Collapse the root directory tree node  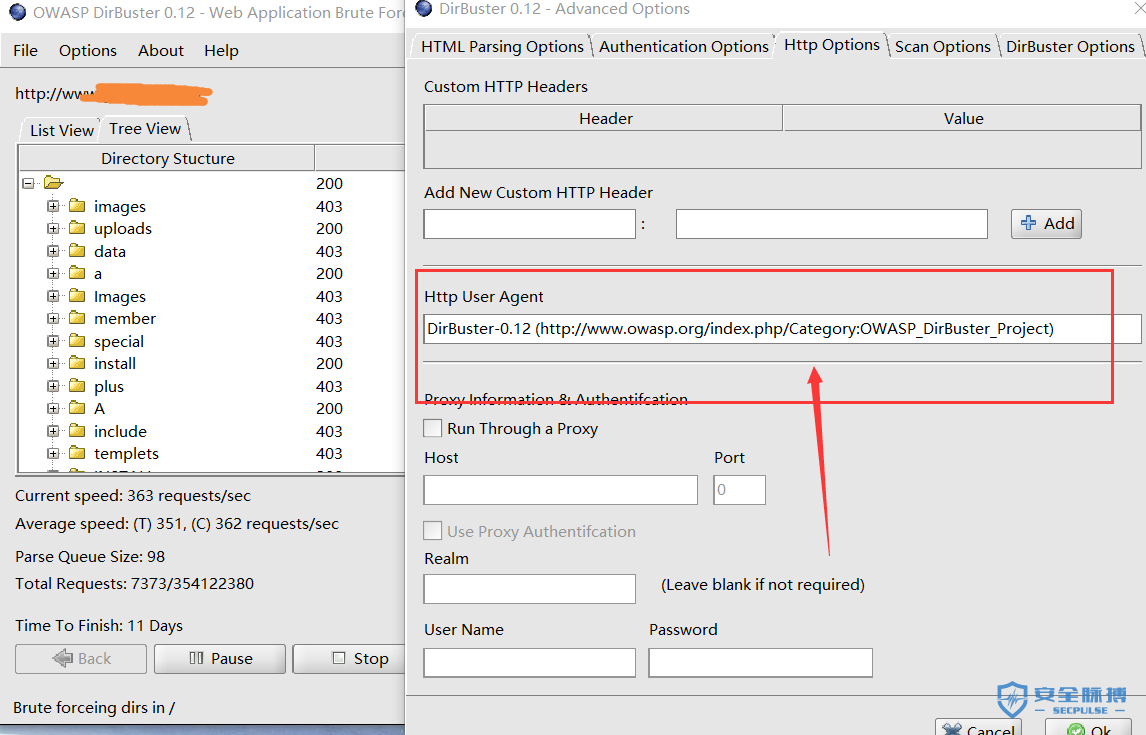click(29, 183)
